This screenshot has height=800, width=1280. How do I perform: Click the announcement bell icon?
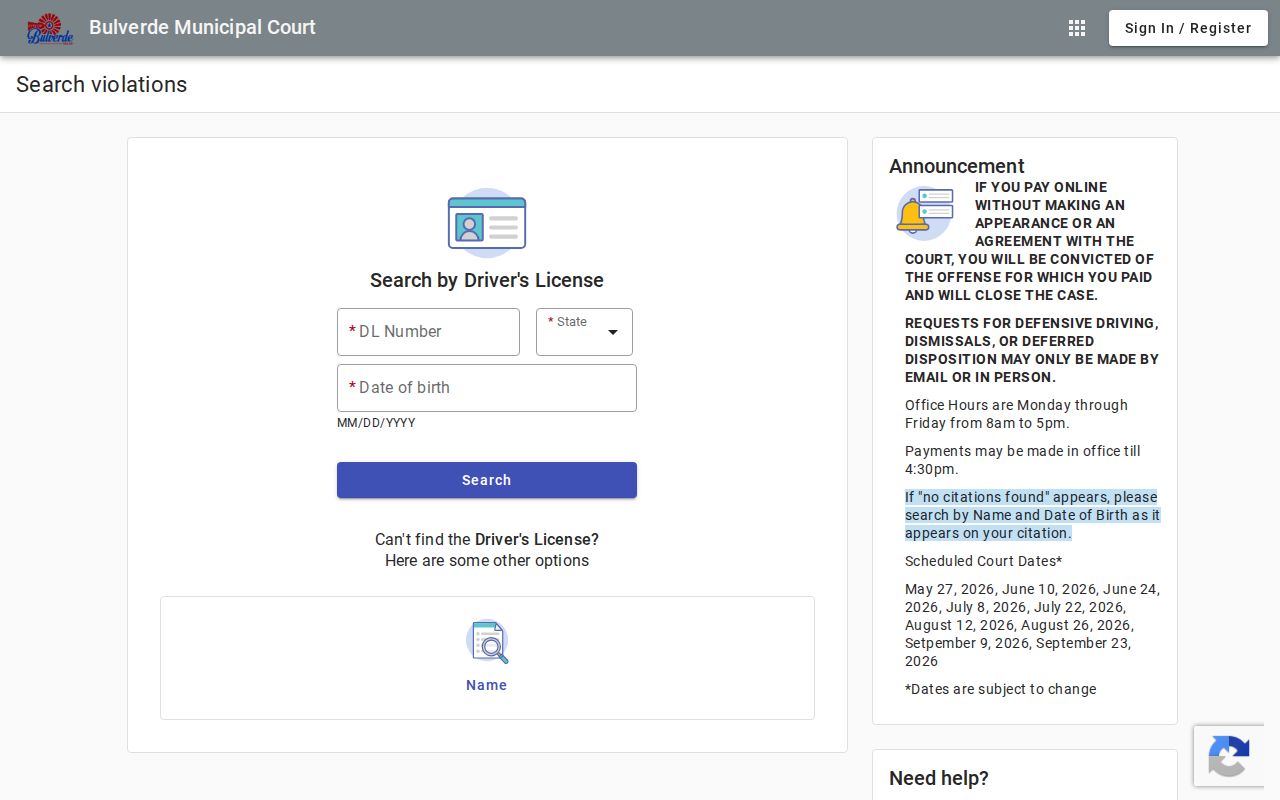click(924, 213)
